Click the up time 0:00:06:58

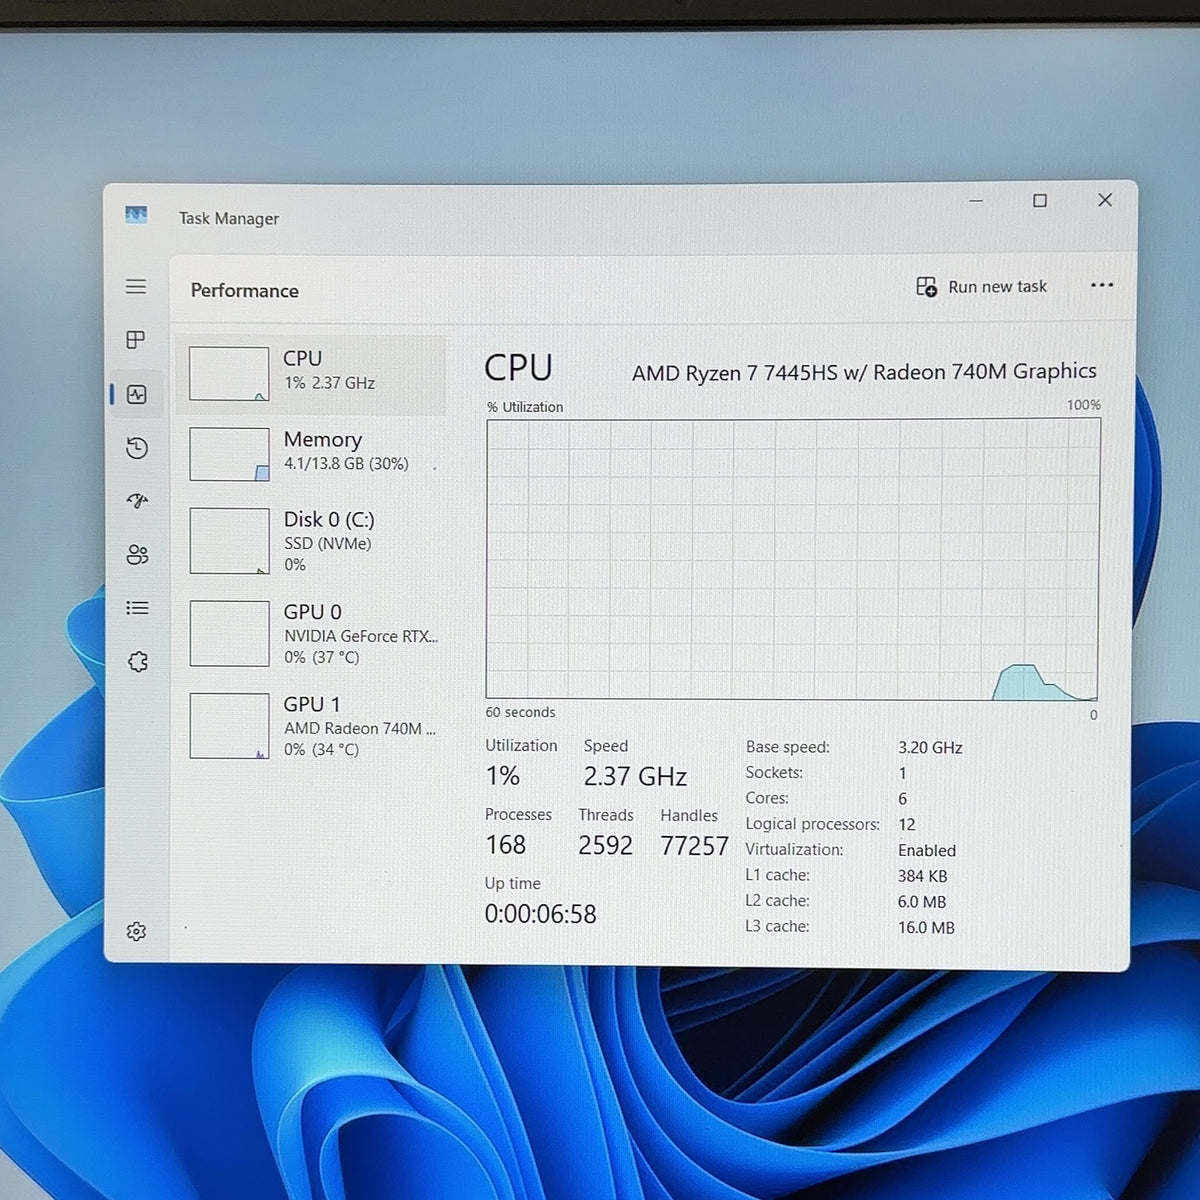[540, 914]
